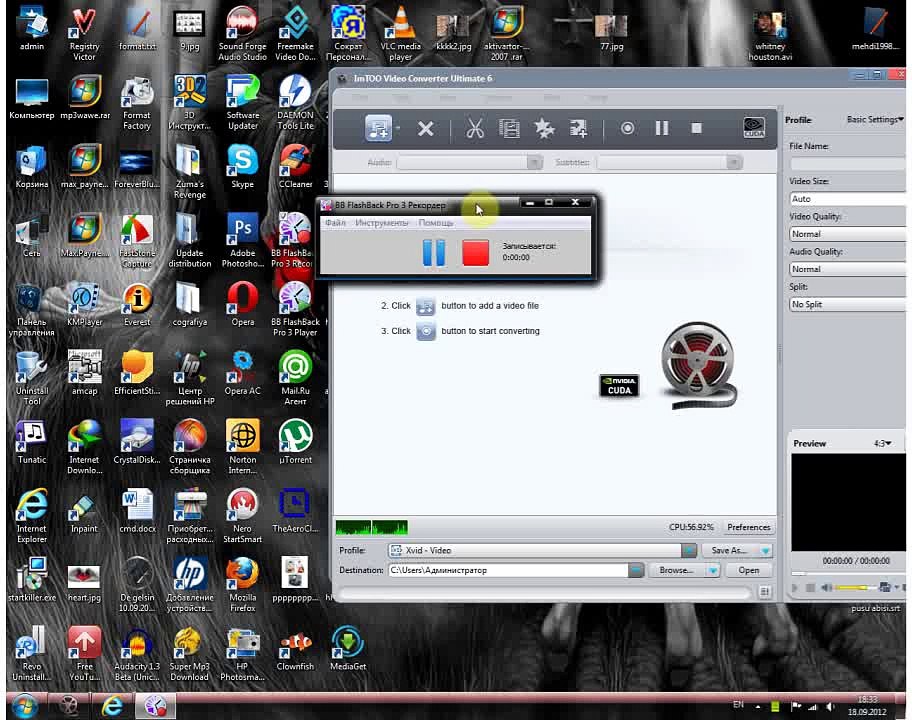Select the Skype desktop icon
The width and height of the screenshot is (912, 720).
(x=243, y=167)
